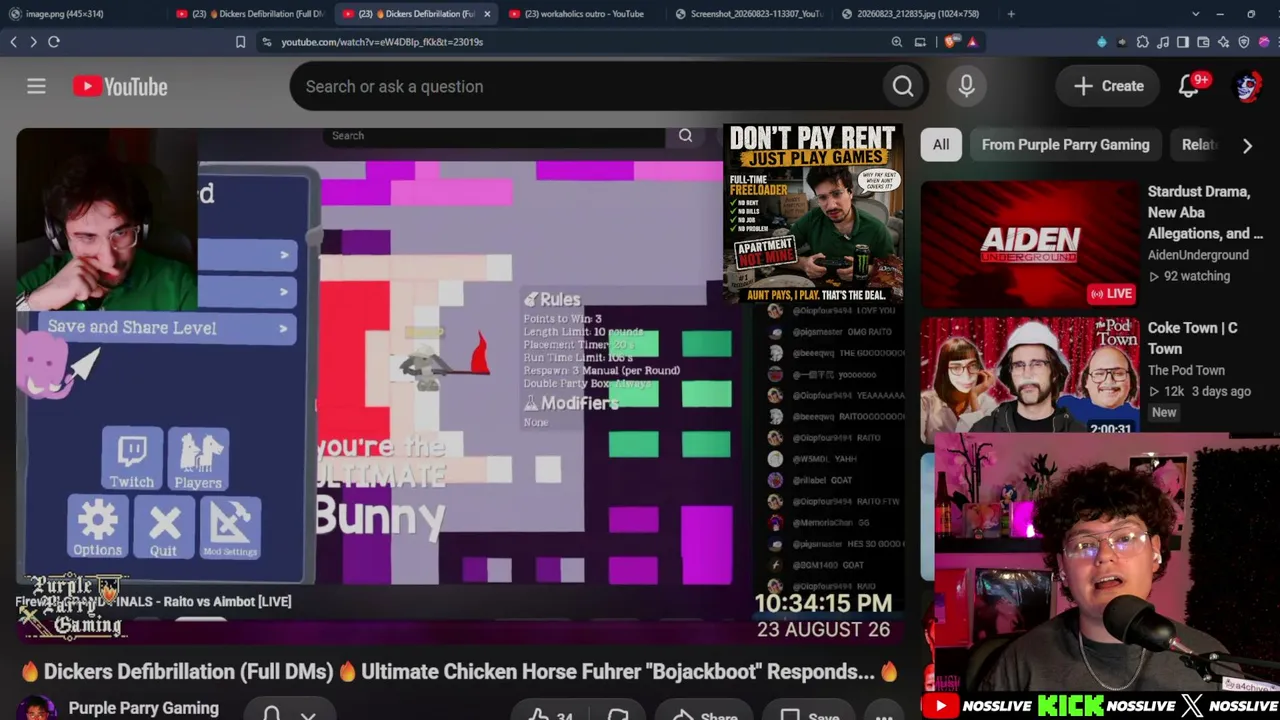Go to the YouTube home logo
The height and width of the screenshot is (720, 1280).
[x=120, y=87]
